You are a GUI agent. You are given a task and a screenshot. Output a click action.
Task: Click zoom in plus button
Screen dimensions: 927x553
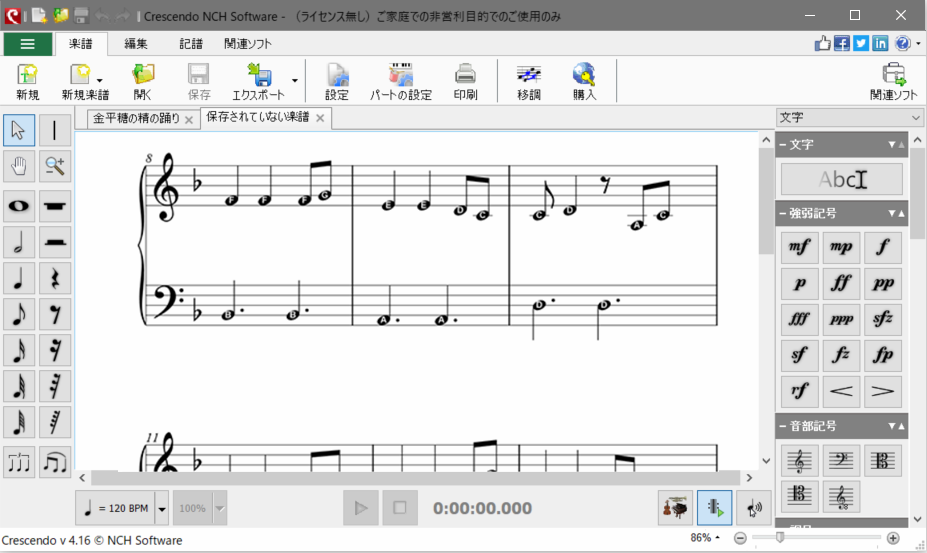click(x=893, y=538)
